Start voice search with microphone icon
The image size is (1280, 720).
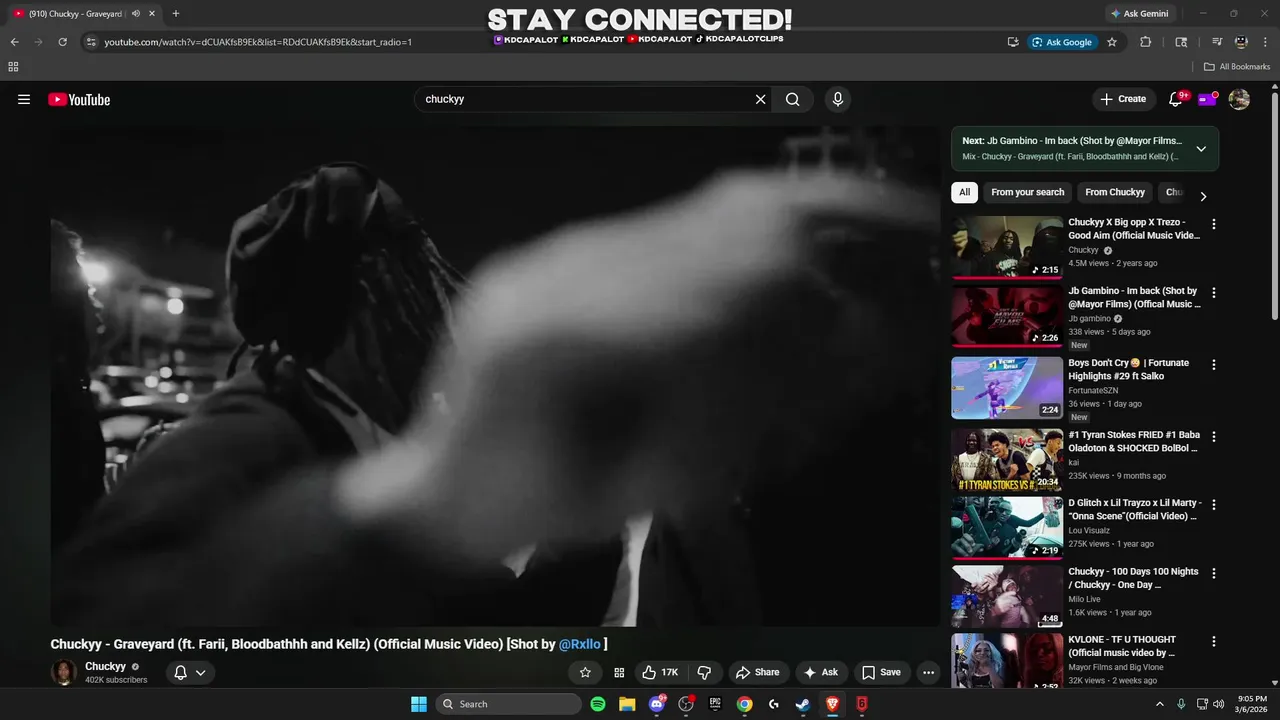click(838, 99)
